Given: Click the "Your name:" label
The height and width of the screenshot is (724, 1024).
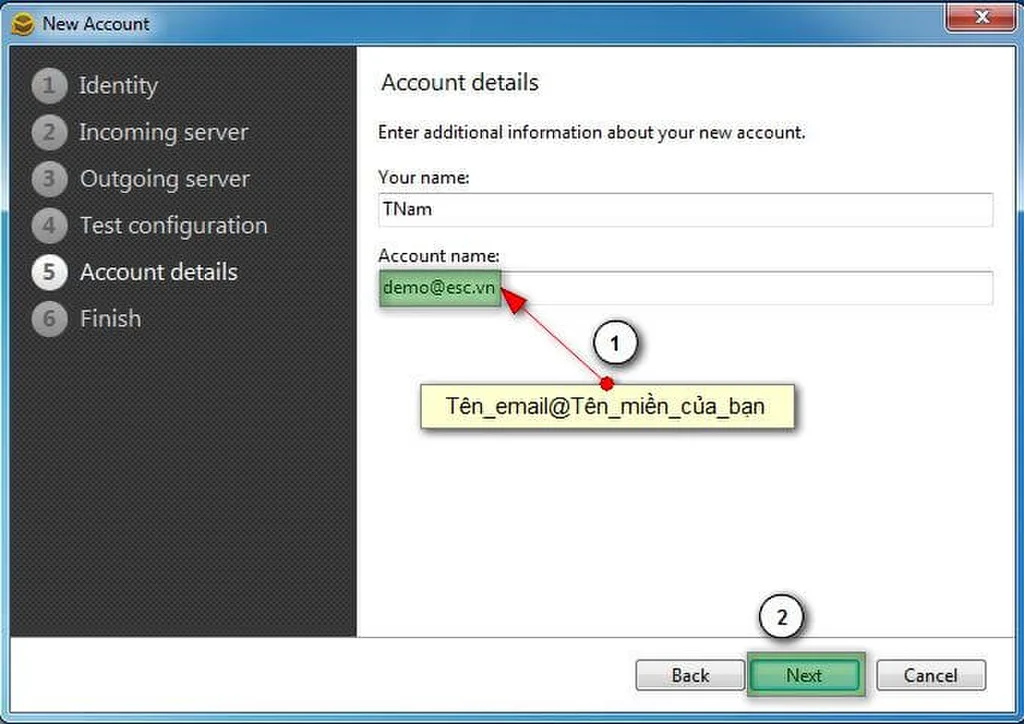Looking at the screenshot, I should tap(424, 178).
